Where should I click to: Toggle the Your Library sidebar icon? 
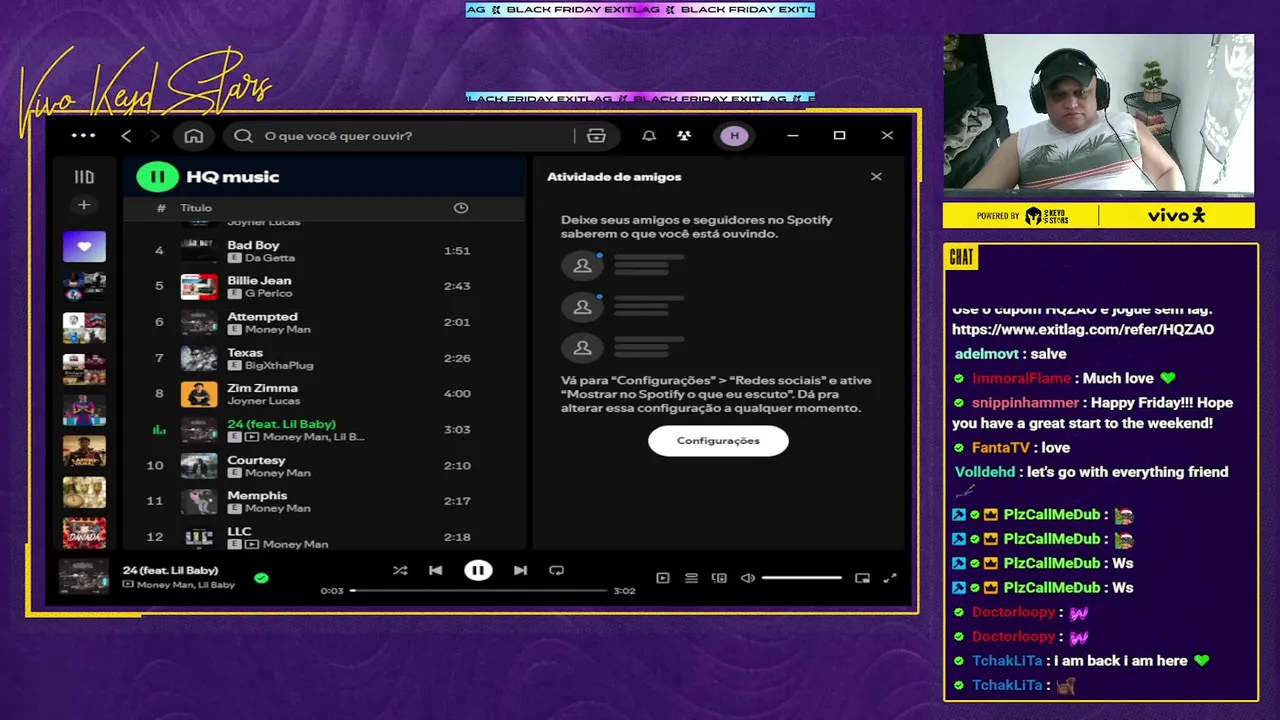tap(84, 177)
